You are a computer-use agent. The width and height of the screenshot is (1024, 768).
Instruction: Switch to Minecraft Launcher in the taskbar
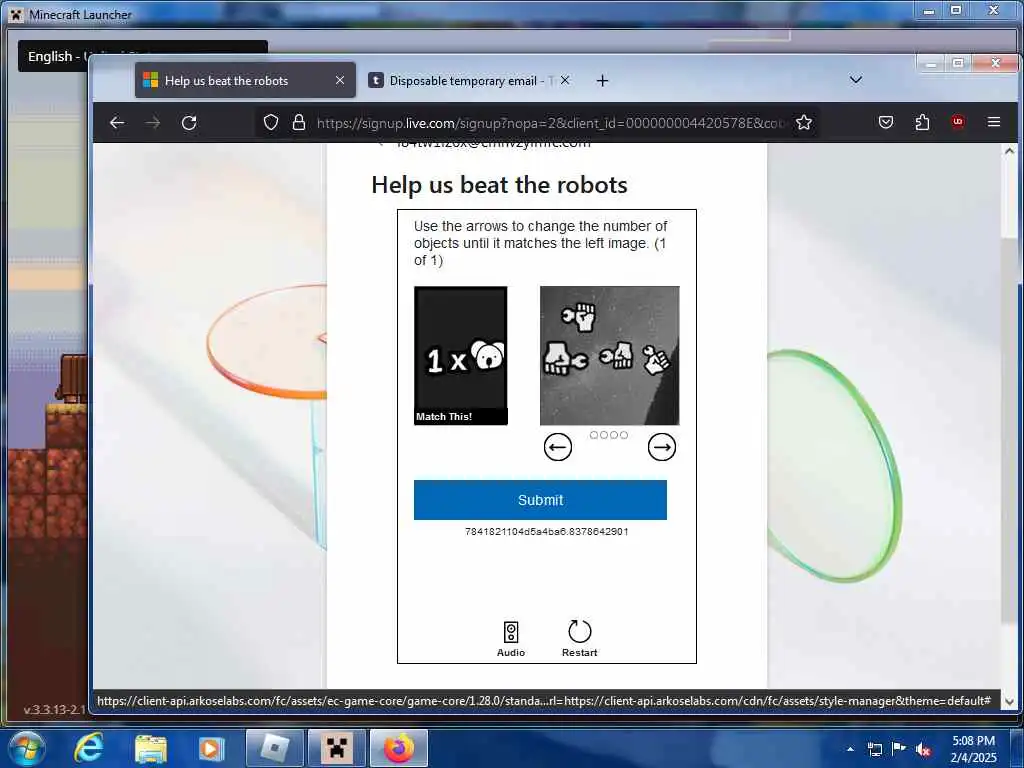click(x=336, y=748)
